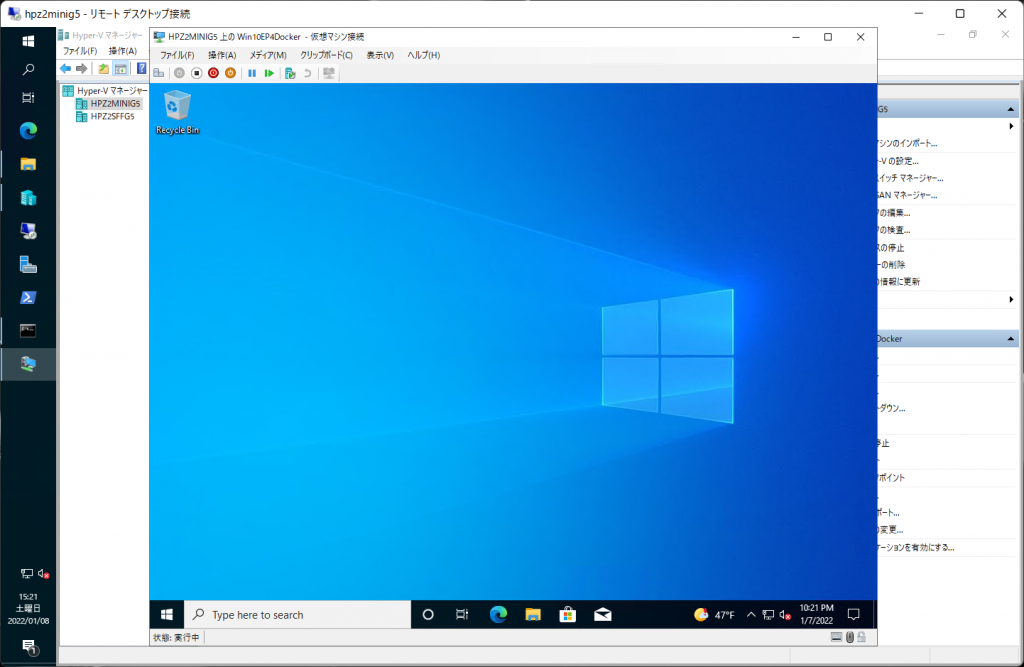The image size is (1024, 667).
Task: Open Recycle Bin icon on guest desktop
Action: point(177,112)
